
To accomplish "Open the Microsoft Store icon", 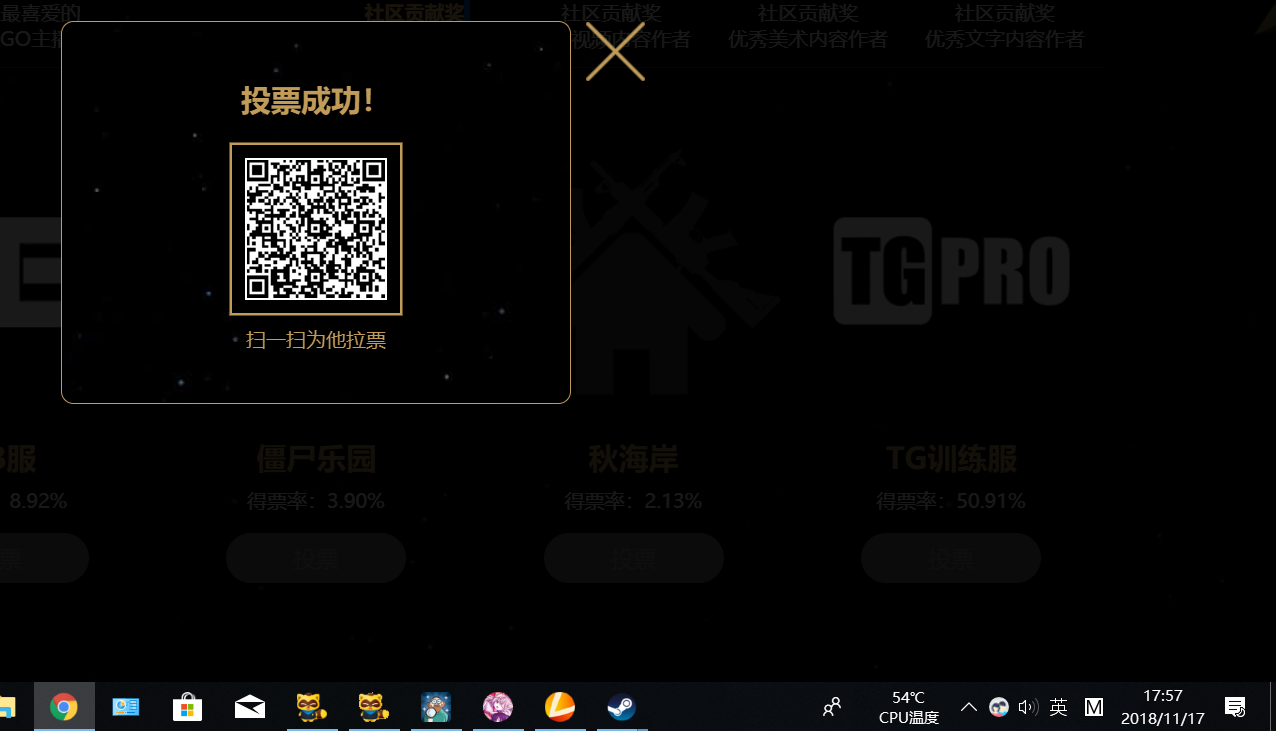I will point(187,707).
